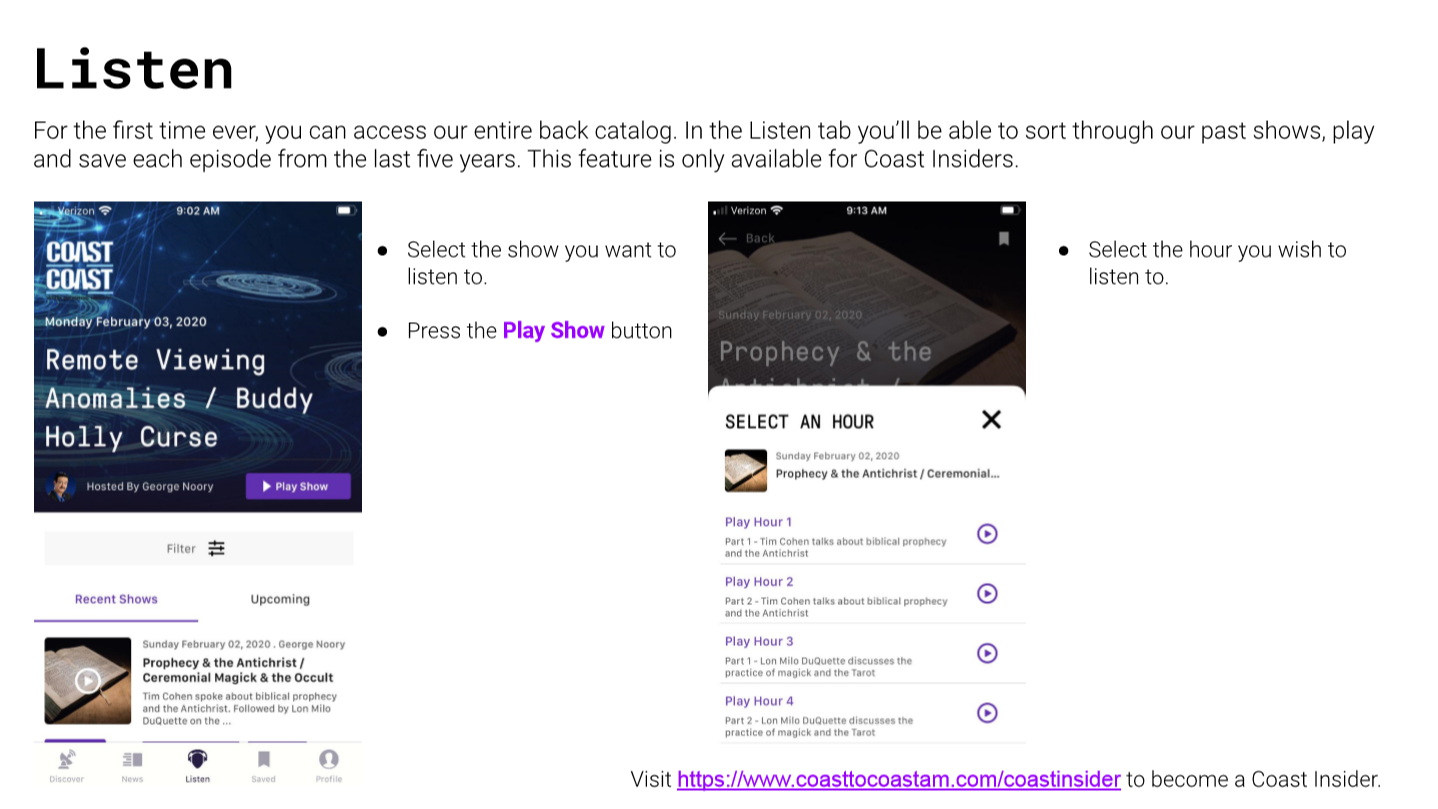Tap the Back arrow in phone header
The width and height of the screenshot is (1438, 809).
727,238
